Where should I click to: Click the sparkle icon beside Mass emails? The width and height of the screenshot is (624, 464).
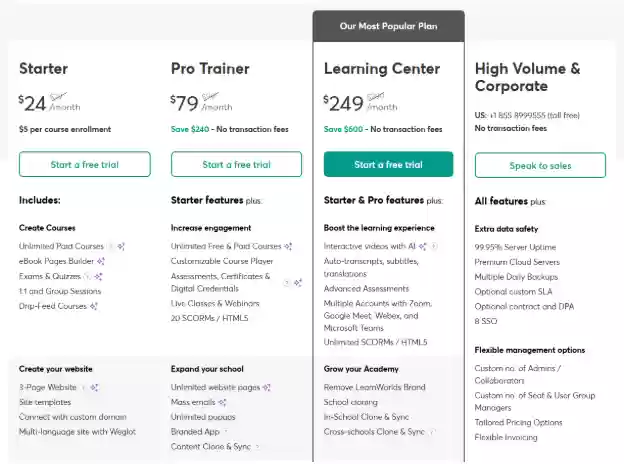pyautogui.click(x=222, y=402)
